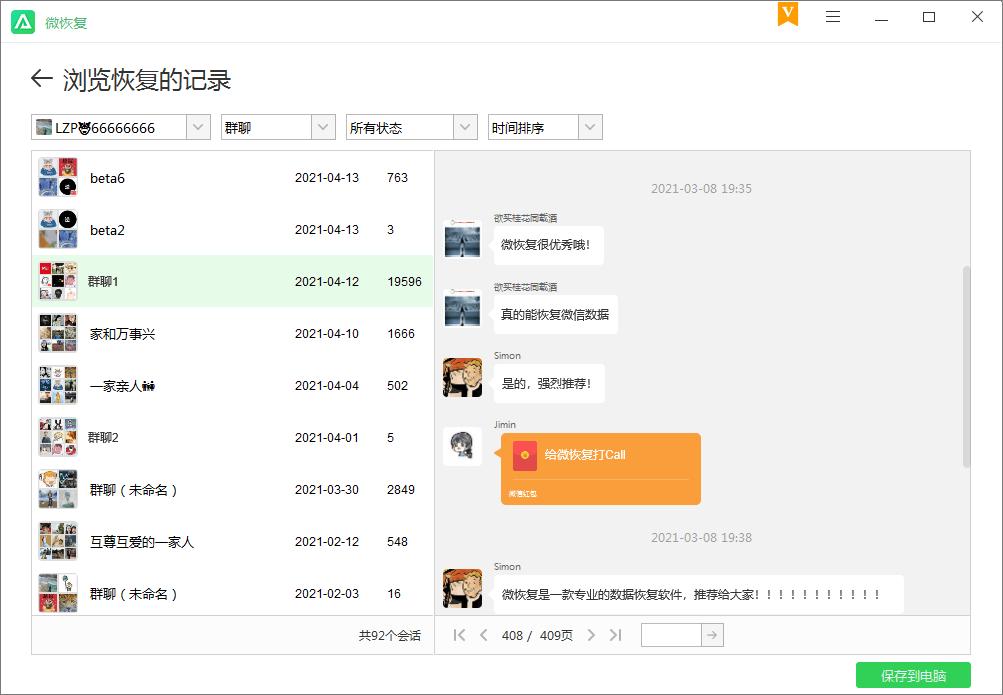Expand the 时间排序 sort dropdown
1003x695 pixels.
(590, 127)
